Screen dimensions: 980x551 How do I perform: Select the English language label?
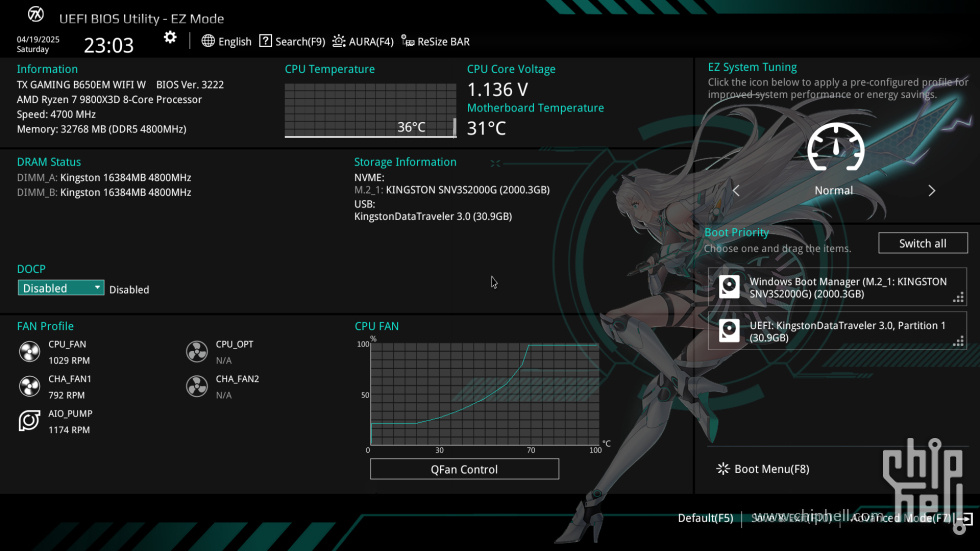point(235,42)
